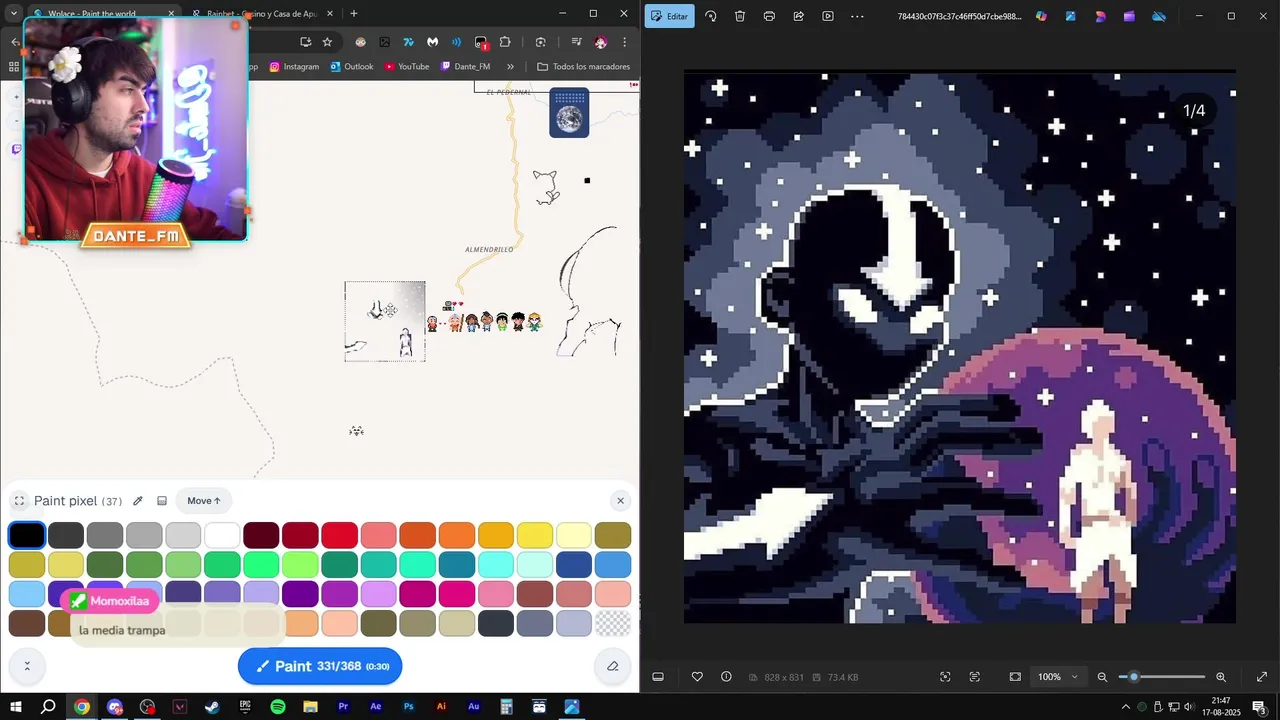This screenshot has width=1280, height=720.
Task: Collapse the color palette panel
Action: [27, 666]
